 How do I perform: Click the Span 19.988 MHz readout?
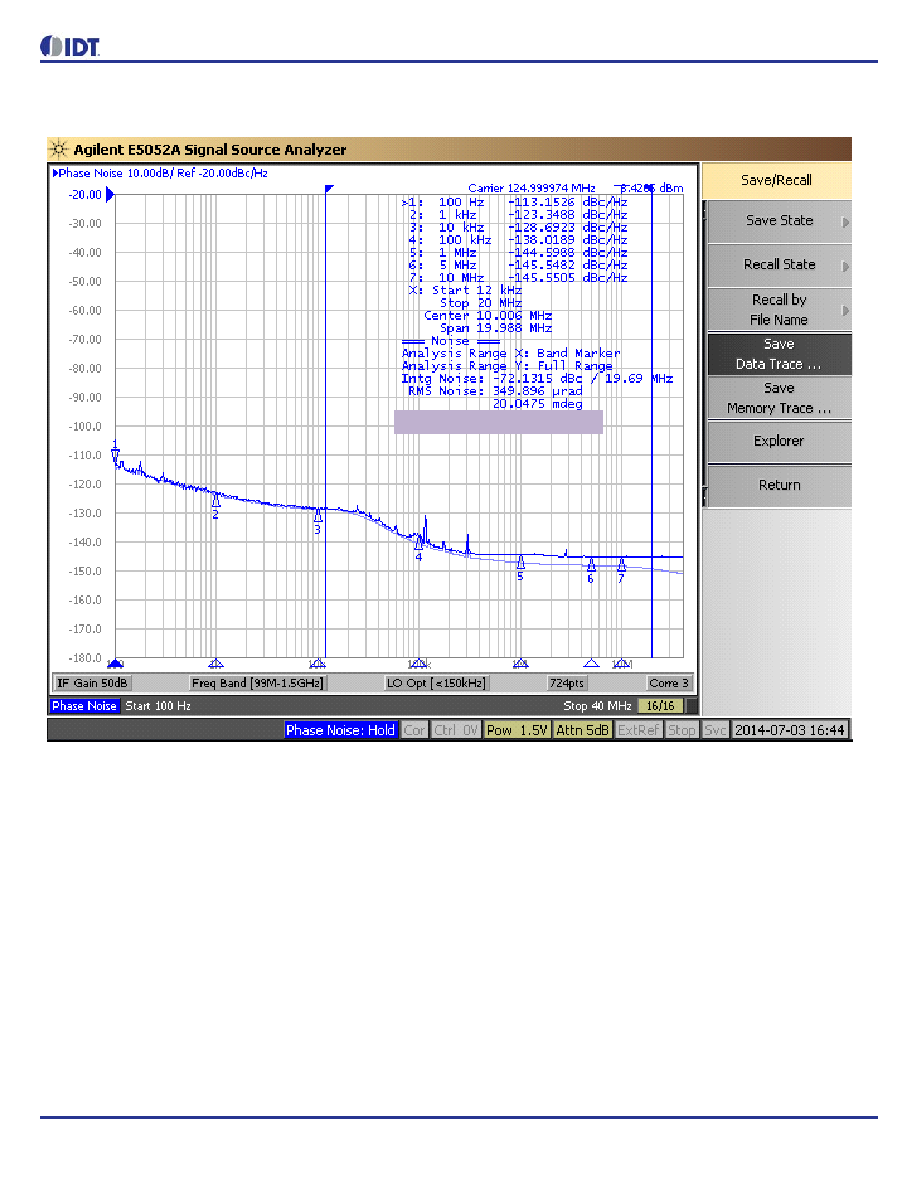click(496, 328)
